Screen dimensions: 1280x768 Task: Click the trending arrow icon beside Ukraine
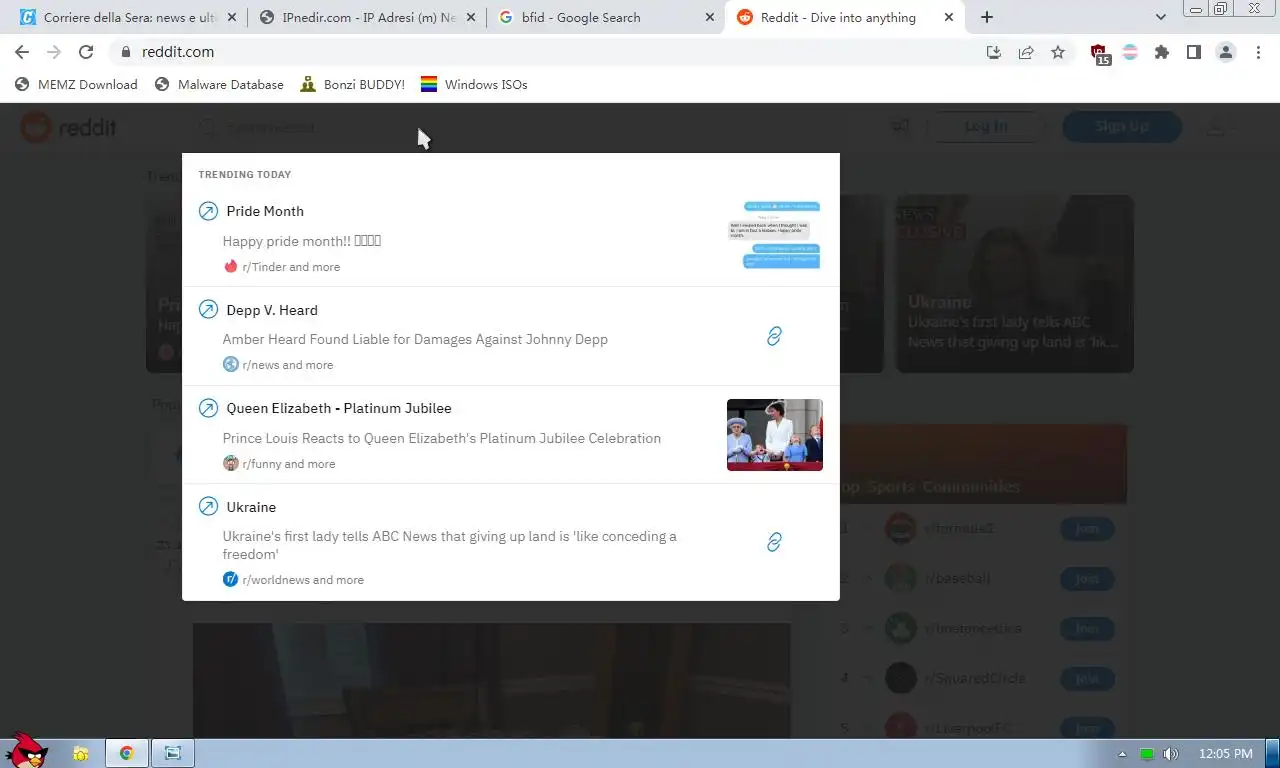208,507
